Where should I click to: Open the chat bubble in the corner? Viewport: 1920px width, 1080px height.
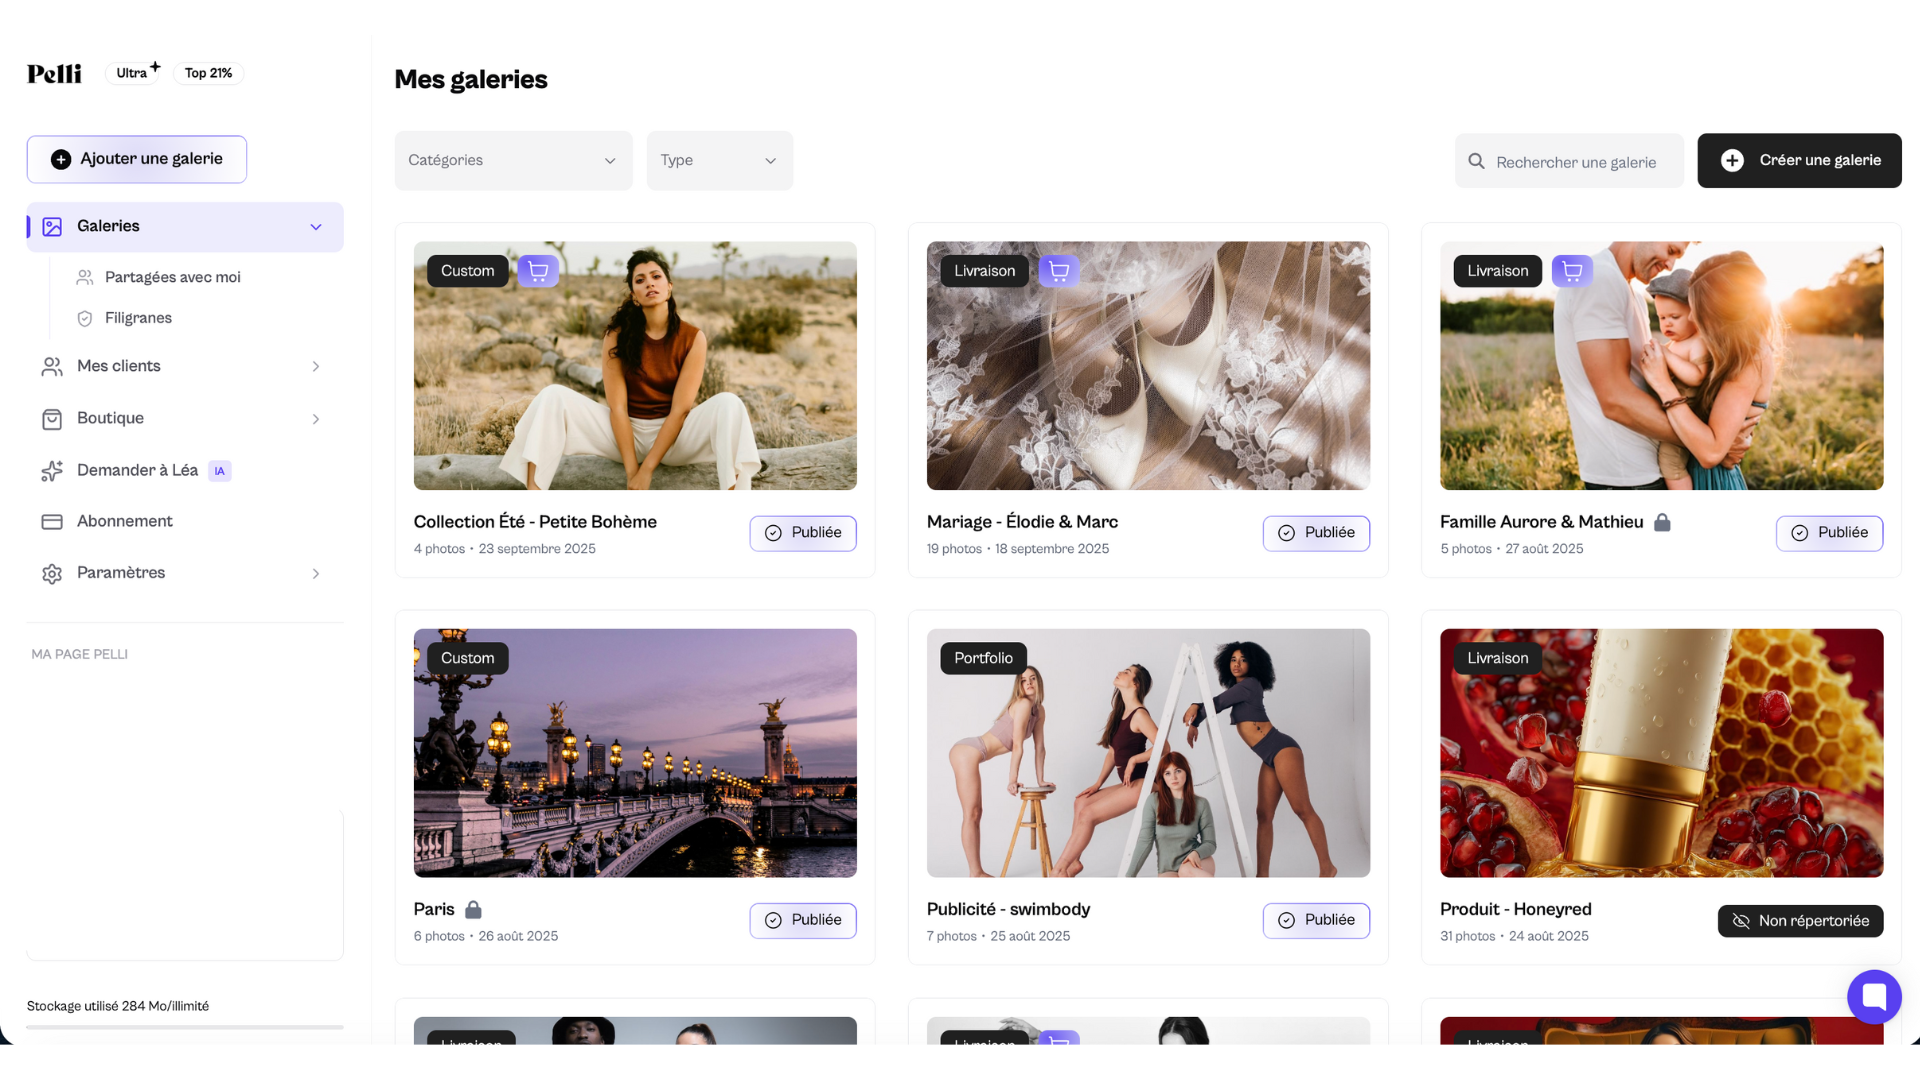coord(1874,996)
